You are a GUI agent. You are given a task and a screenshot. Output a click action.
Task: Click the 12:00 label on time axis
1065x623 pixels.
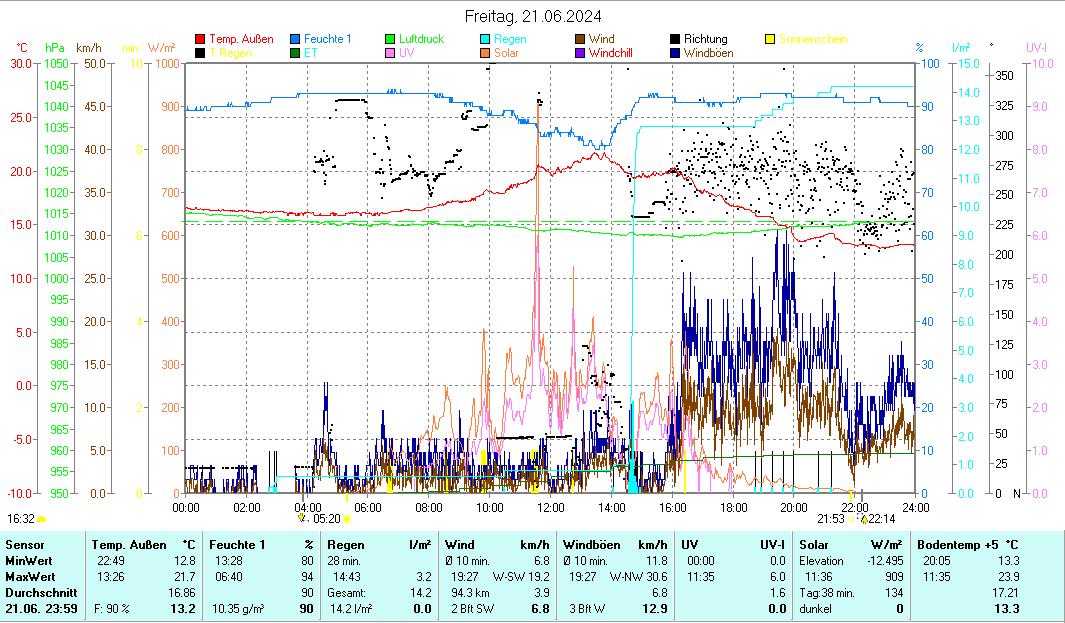point(551,507)
